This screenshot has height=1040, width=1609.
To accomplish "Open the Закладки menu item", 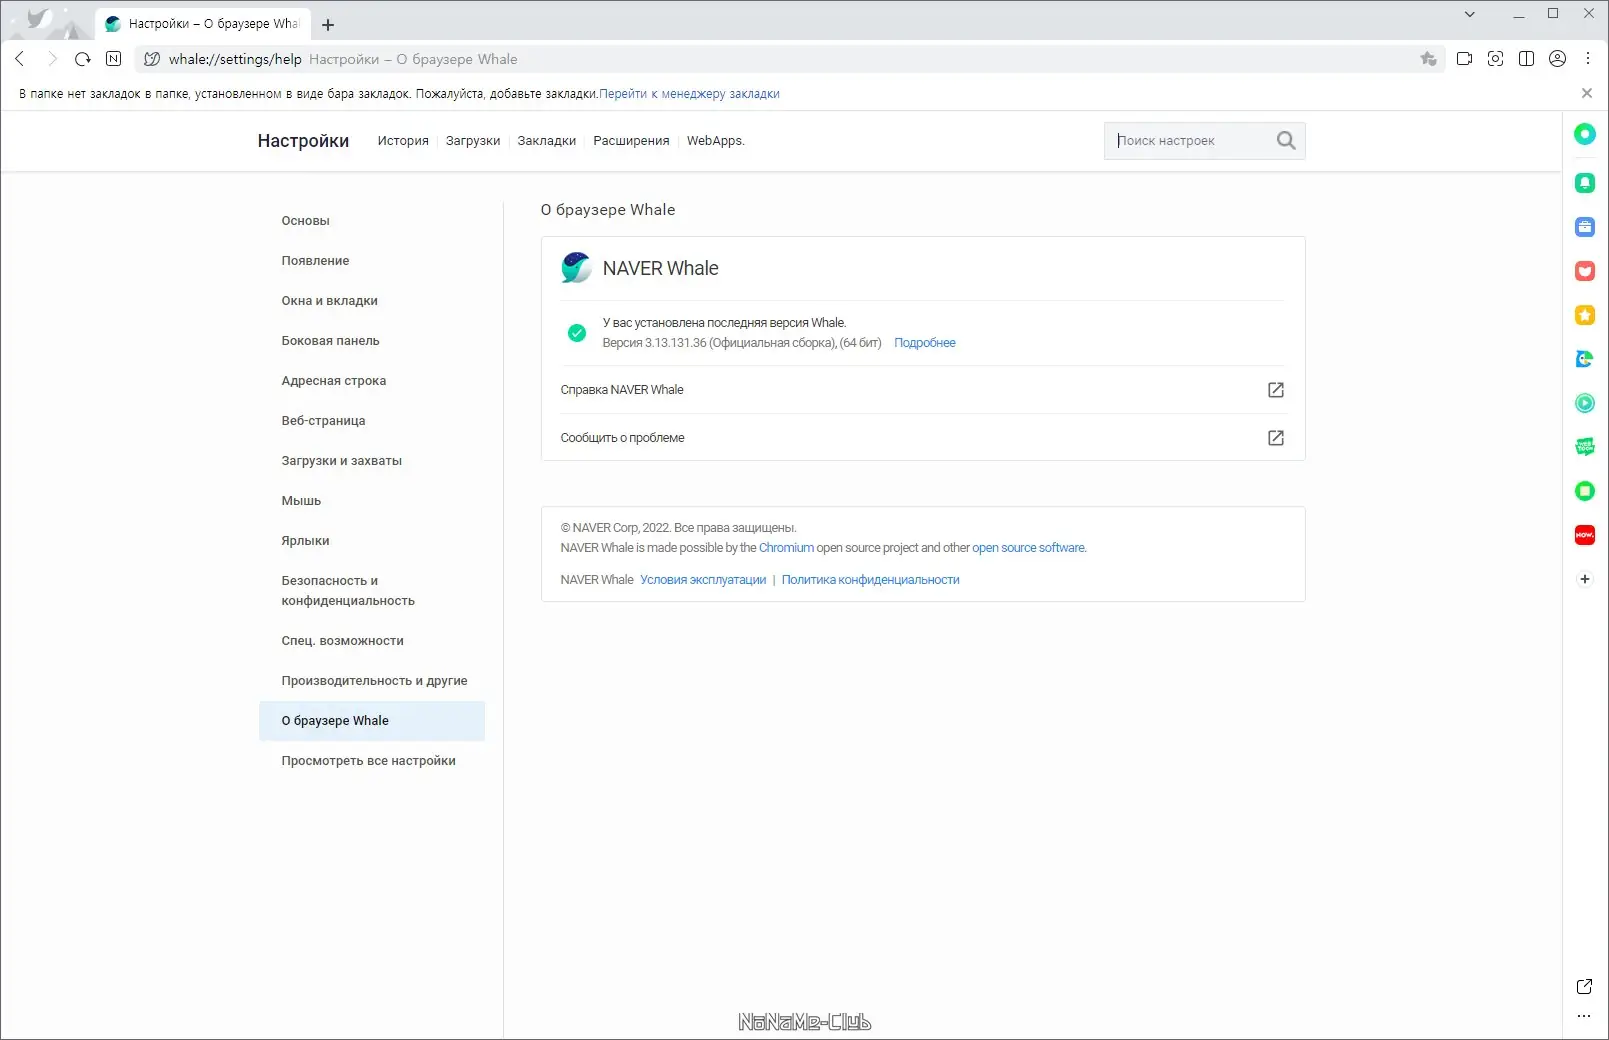I will click(546, 141).
